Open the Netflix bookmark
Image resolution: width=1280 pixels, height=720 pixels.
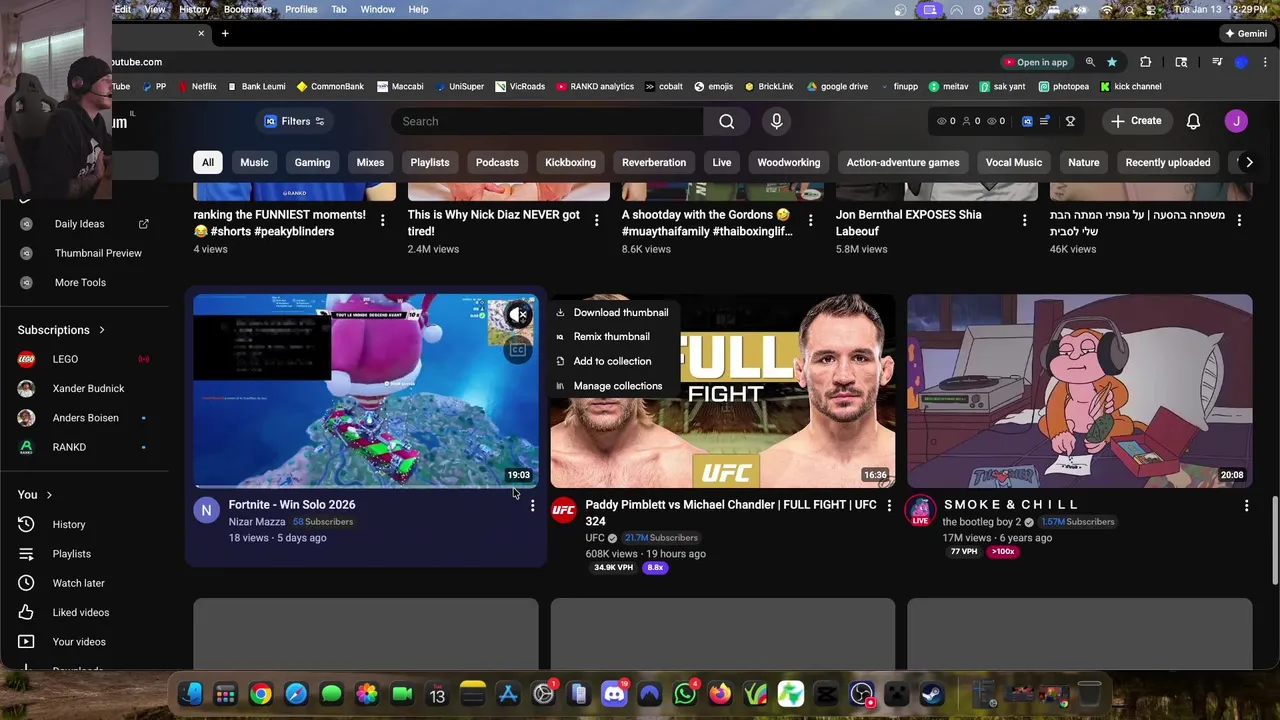pyautogui.click(x=197, y=86)
